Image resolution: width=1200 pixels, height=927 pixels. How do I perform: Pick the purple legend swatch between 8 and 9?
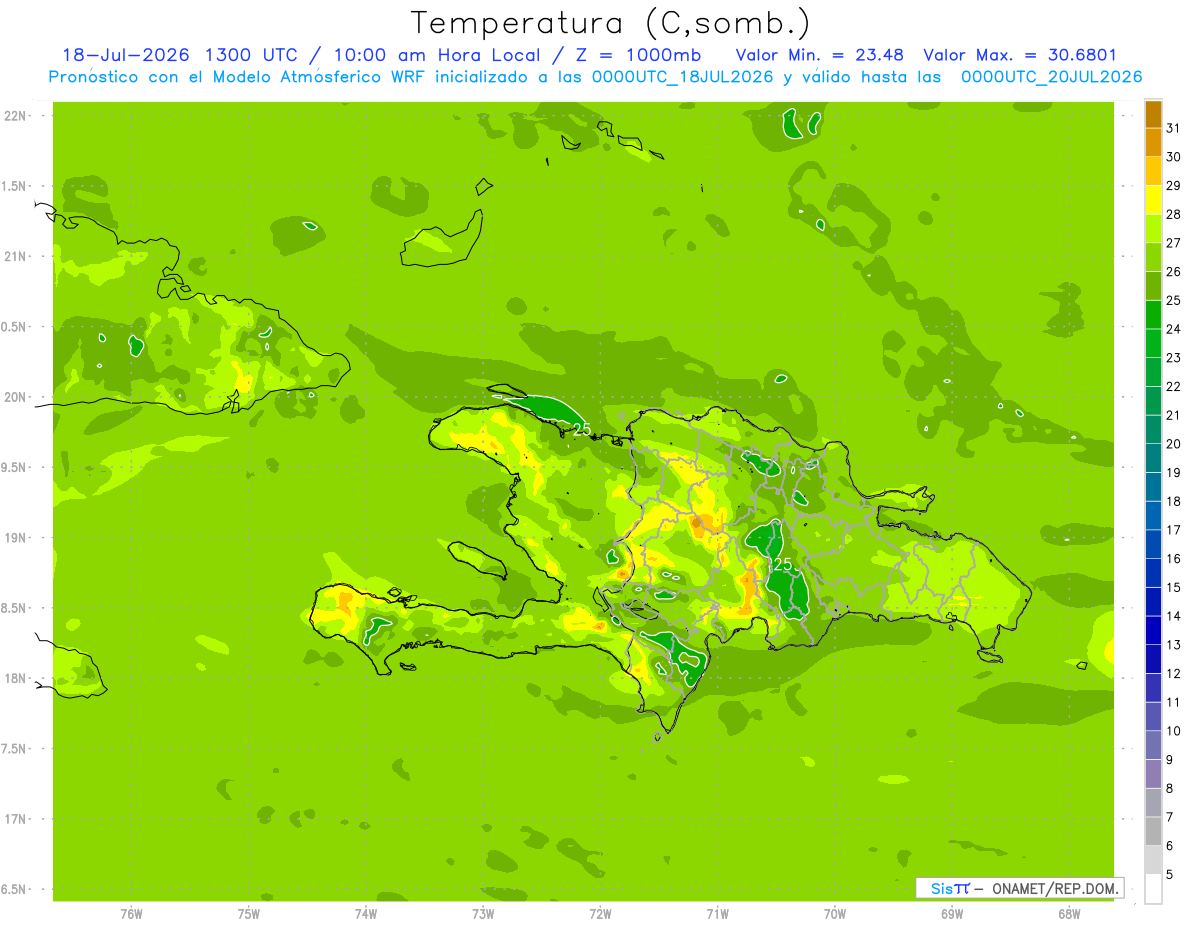point(1153,774)
